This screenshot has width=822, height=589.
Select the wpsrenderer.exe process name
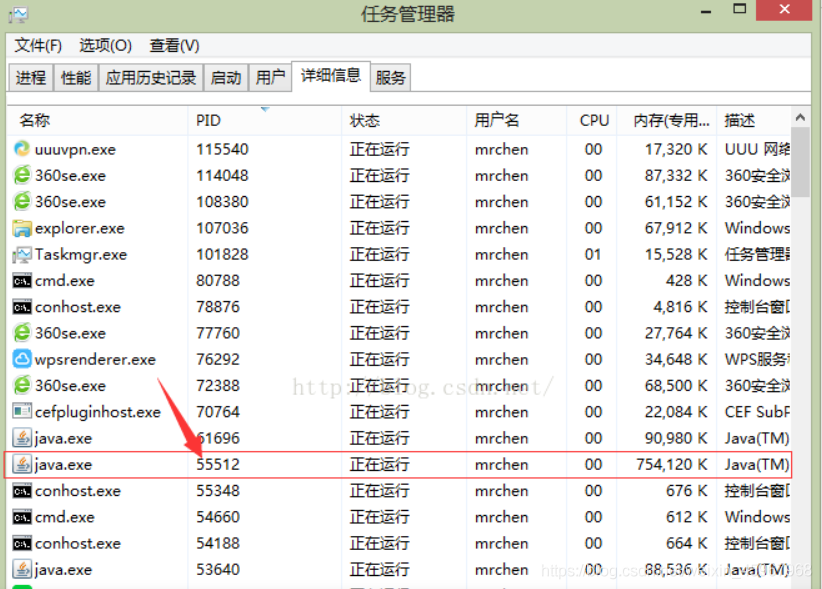[95, 359]
